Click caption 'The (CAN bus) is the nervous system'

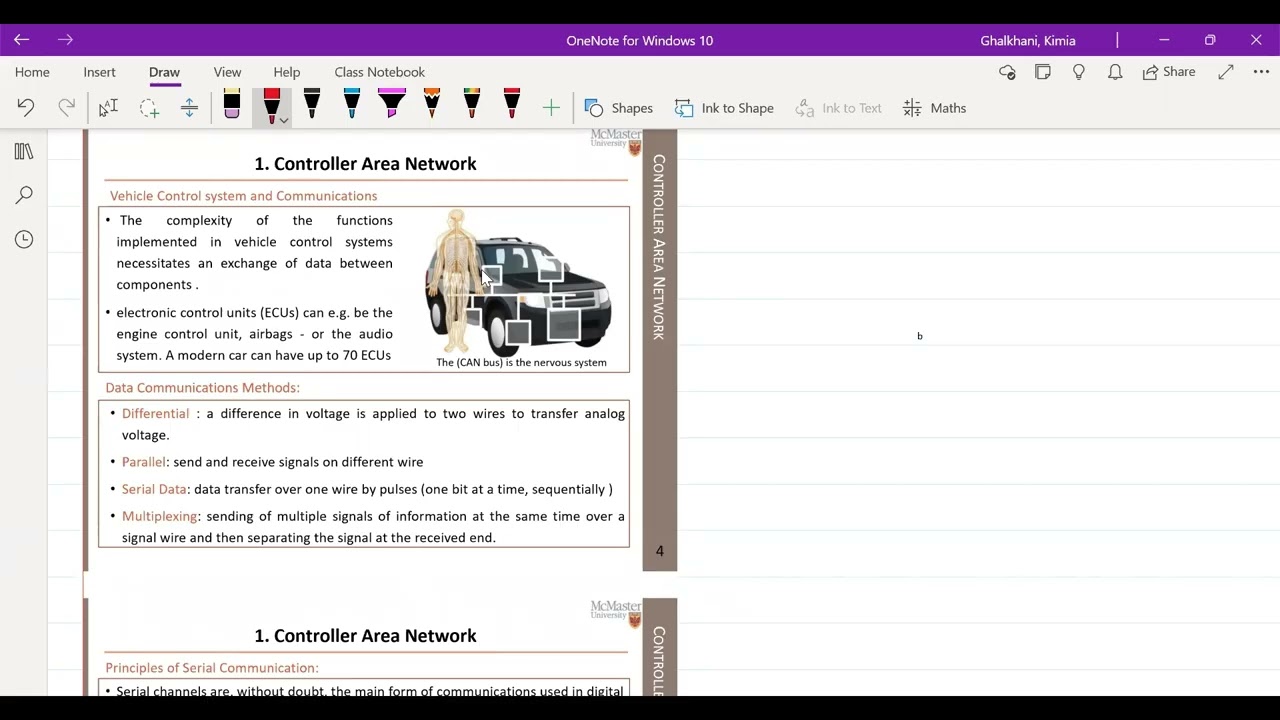(x=521, y=362)
